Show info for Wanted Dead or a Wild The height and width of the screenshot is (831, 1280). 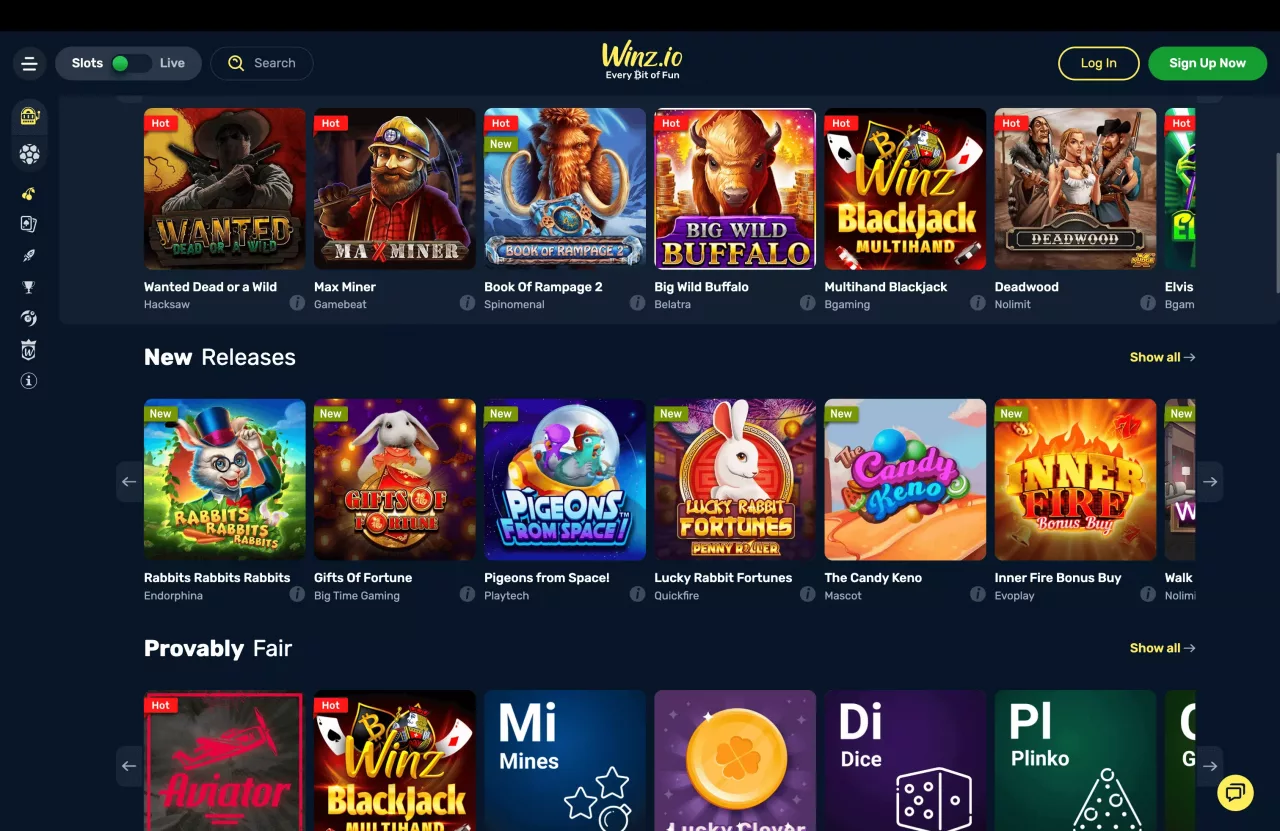pyautogui.click(x=297, y=303)
